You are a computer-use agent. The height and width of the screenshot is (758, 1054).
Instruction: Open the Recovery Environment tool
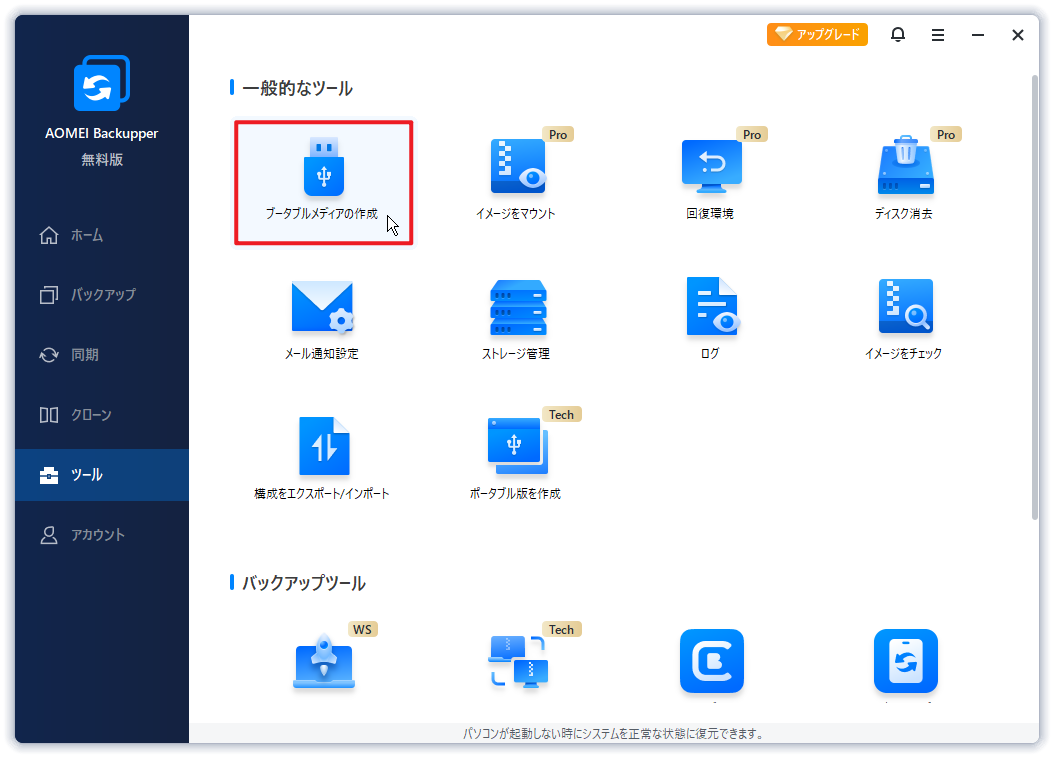[711, 180]
